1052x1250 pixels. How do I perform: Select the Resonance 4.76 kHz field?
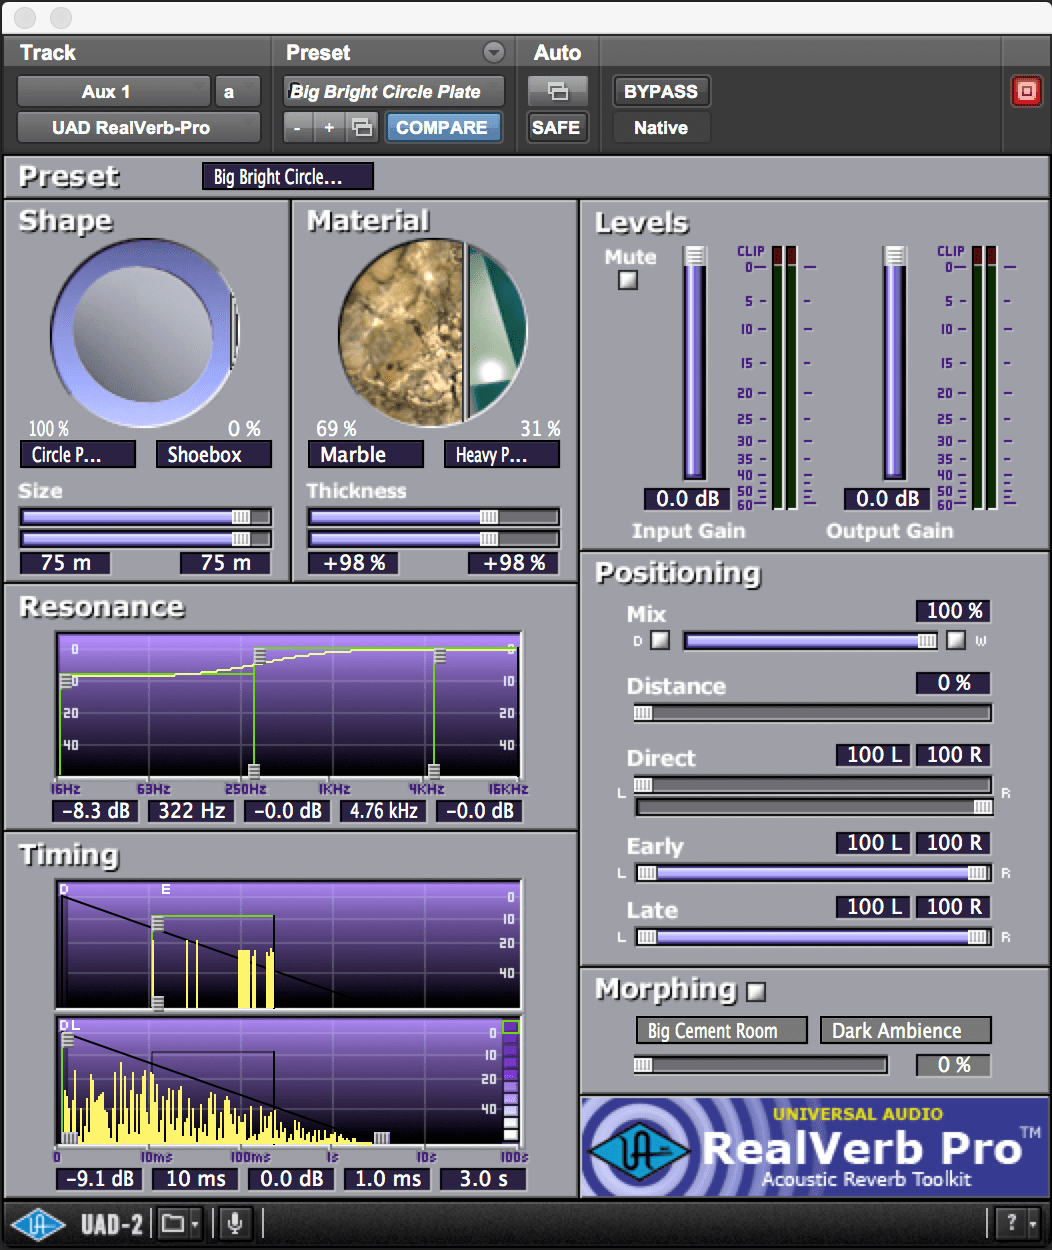(x=383, y=811)
